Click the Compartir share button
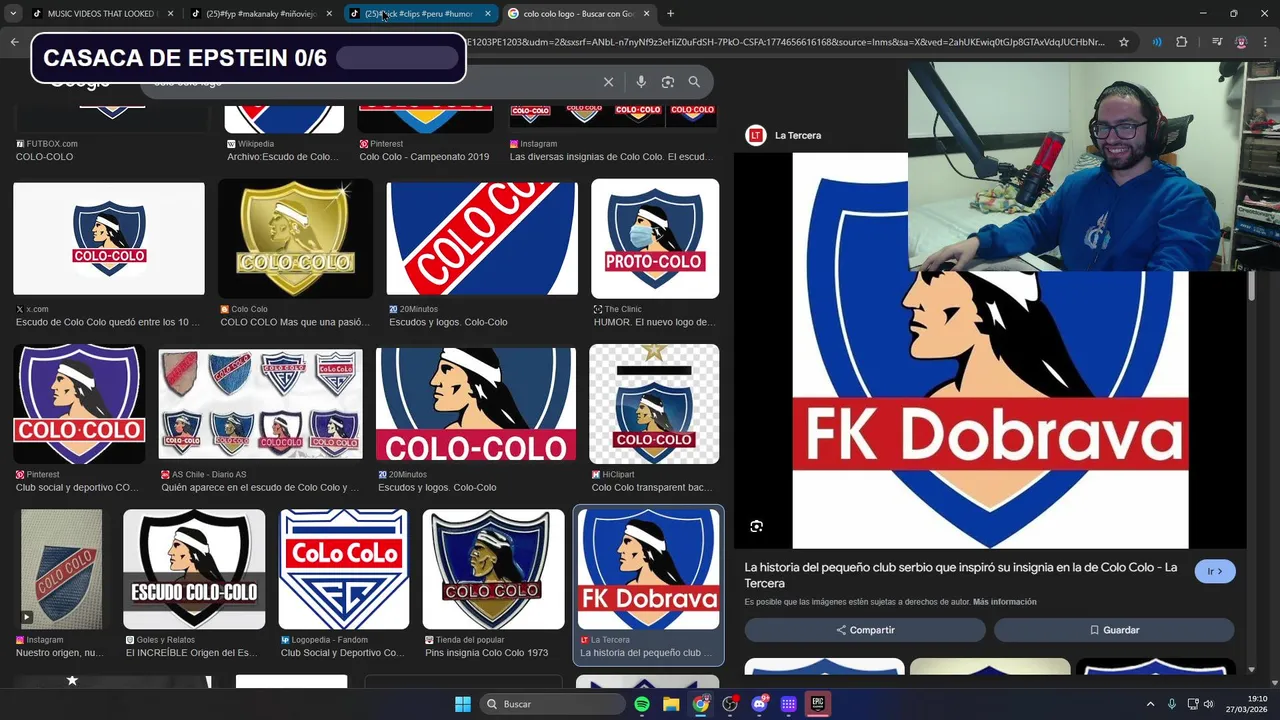 coord(865,630)
